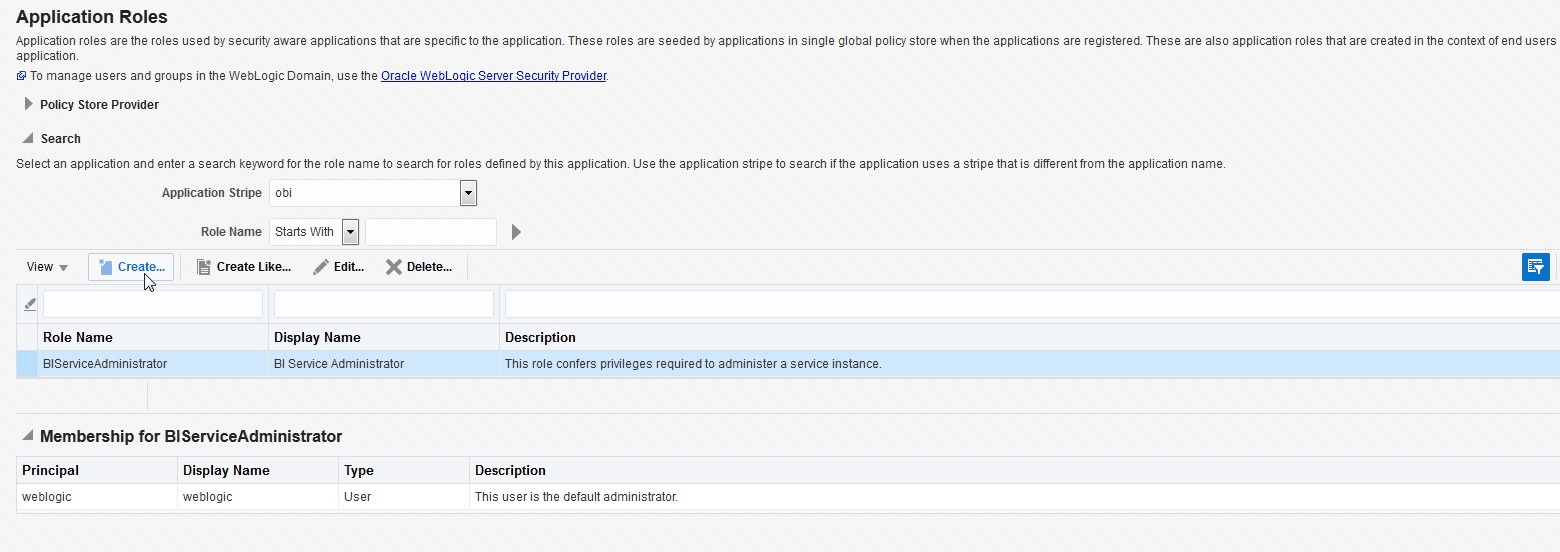Screen dimensions: 1560x552
Task: Click the Display Name column filter field
Action: [383, 304]
